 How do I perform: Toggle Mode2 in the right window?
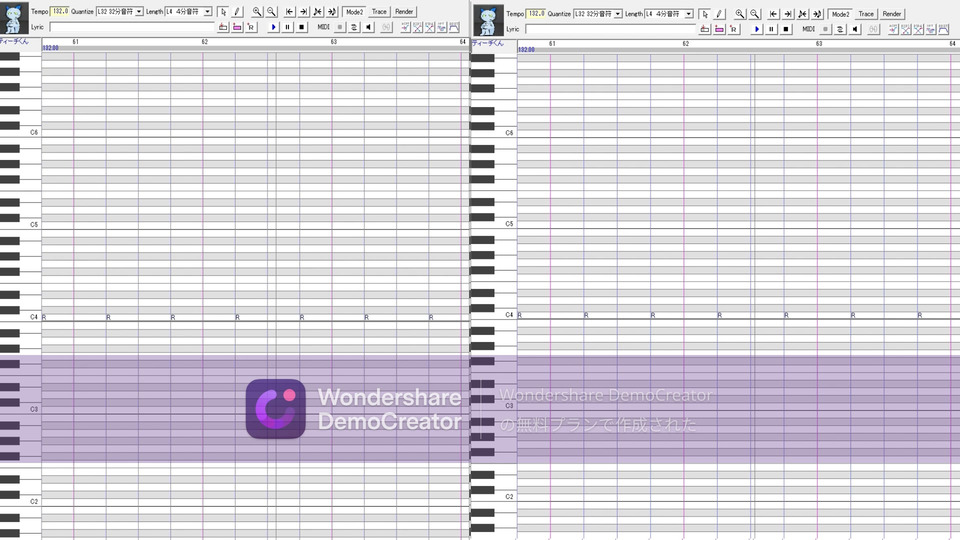click(x=841, y=13)
